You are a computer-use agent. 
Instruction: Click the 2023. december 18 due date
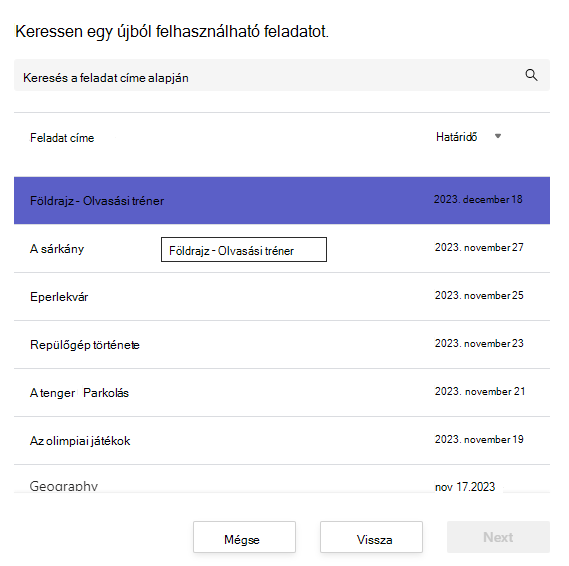coord(478,199)
